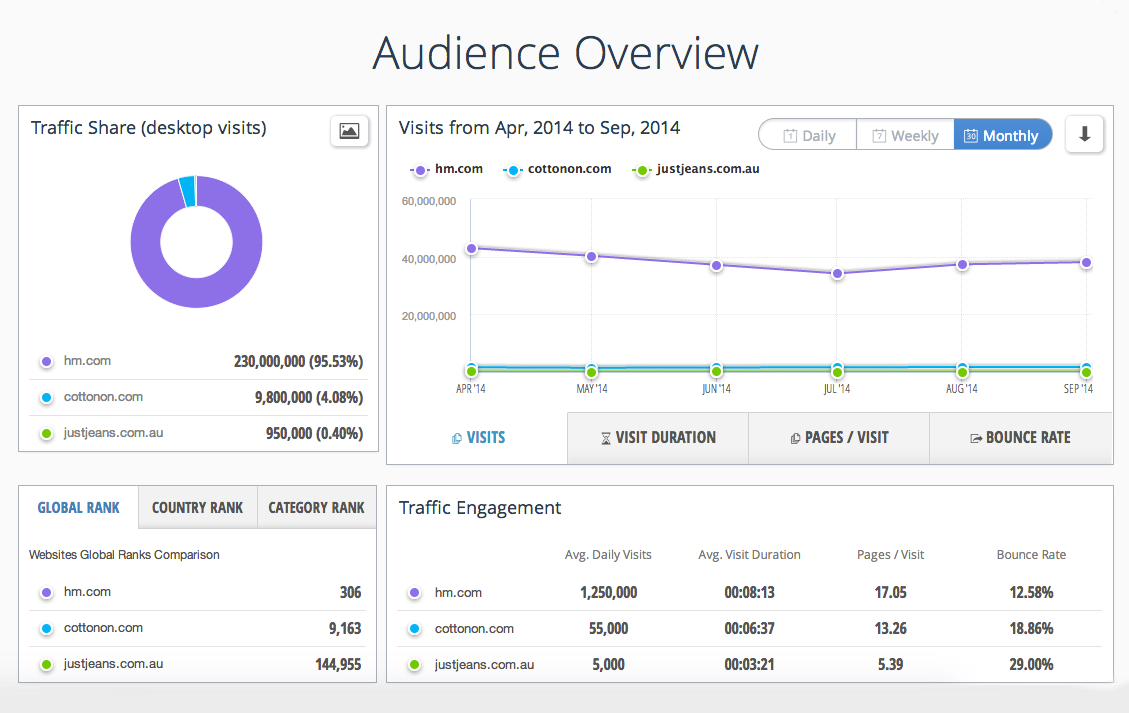1129x713 pixels.
Task: Click hm.com pages per visit 17.05
Action: pos(891,593)
